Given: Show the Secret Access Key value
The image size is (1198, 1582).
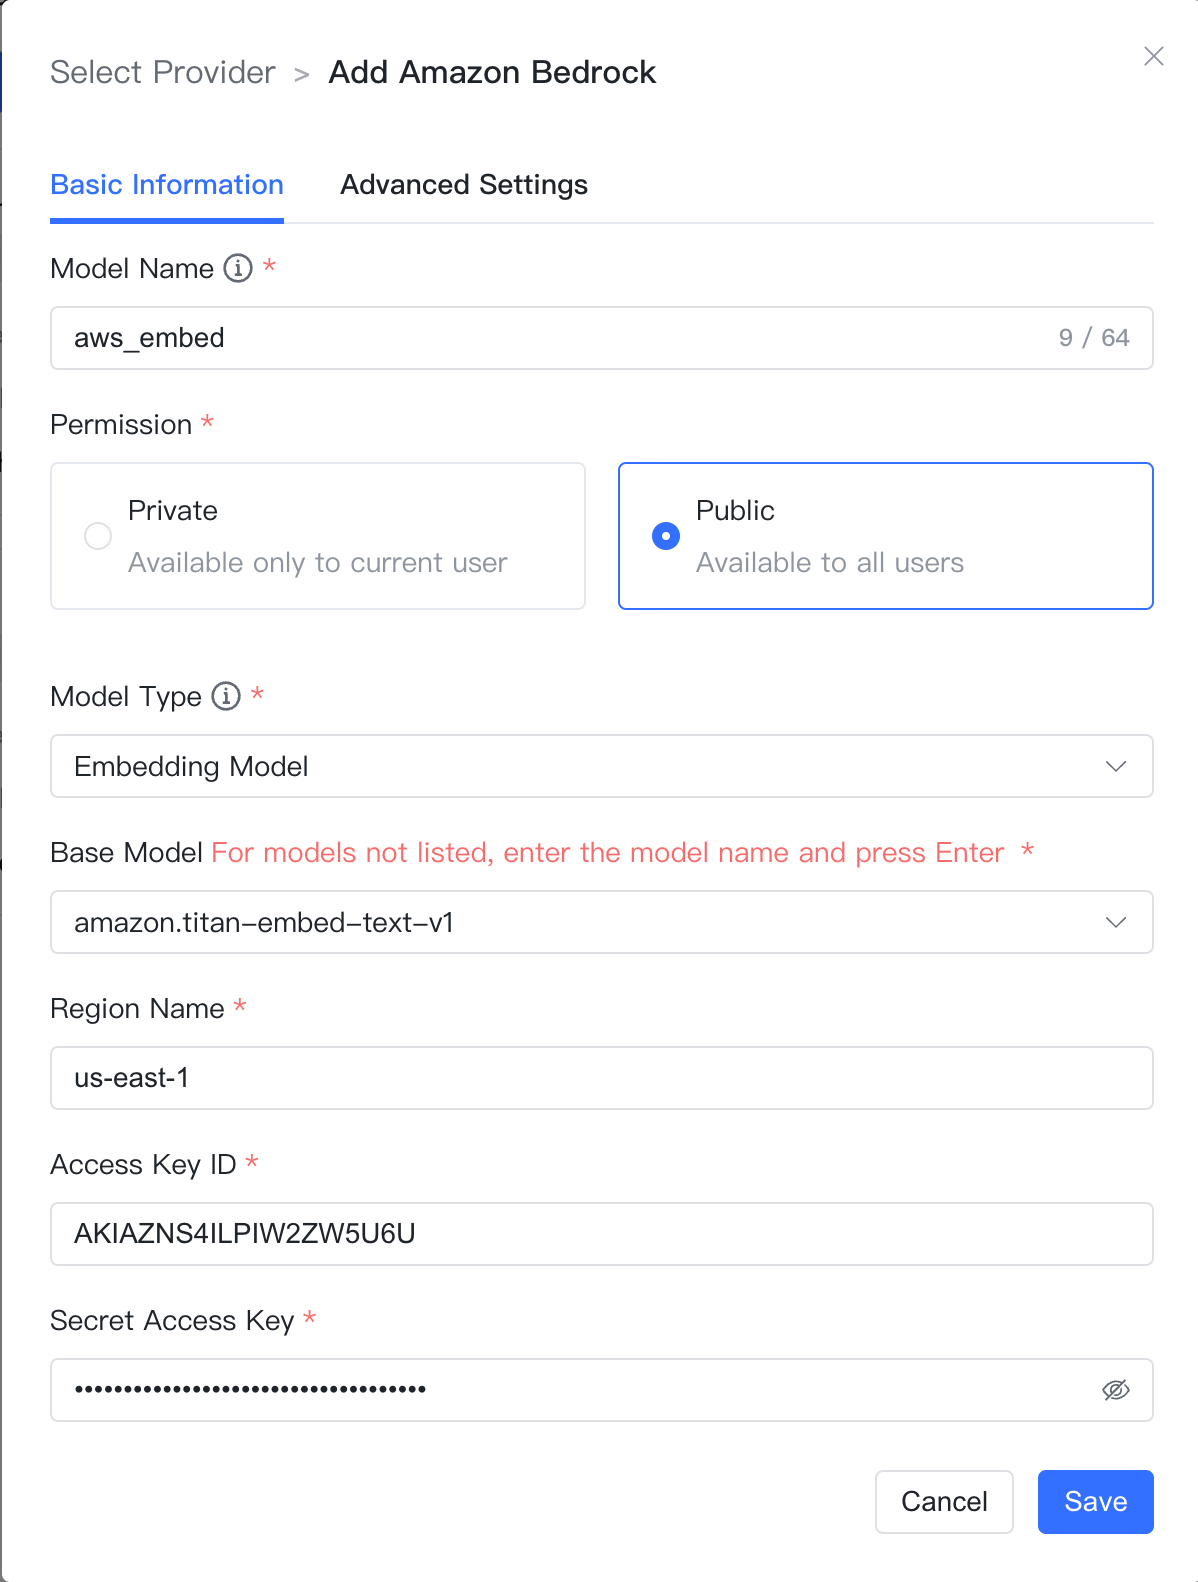Looking at the screenshot, I should click(1116, 1390).
